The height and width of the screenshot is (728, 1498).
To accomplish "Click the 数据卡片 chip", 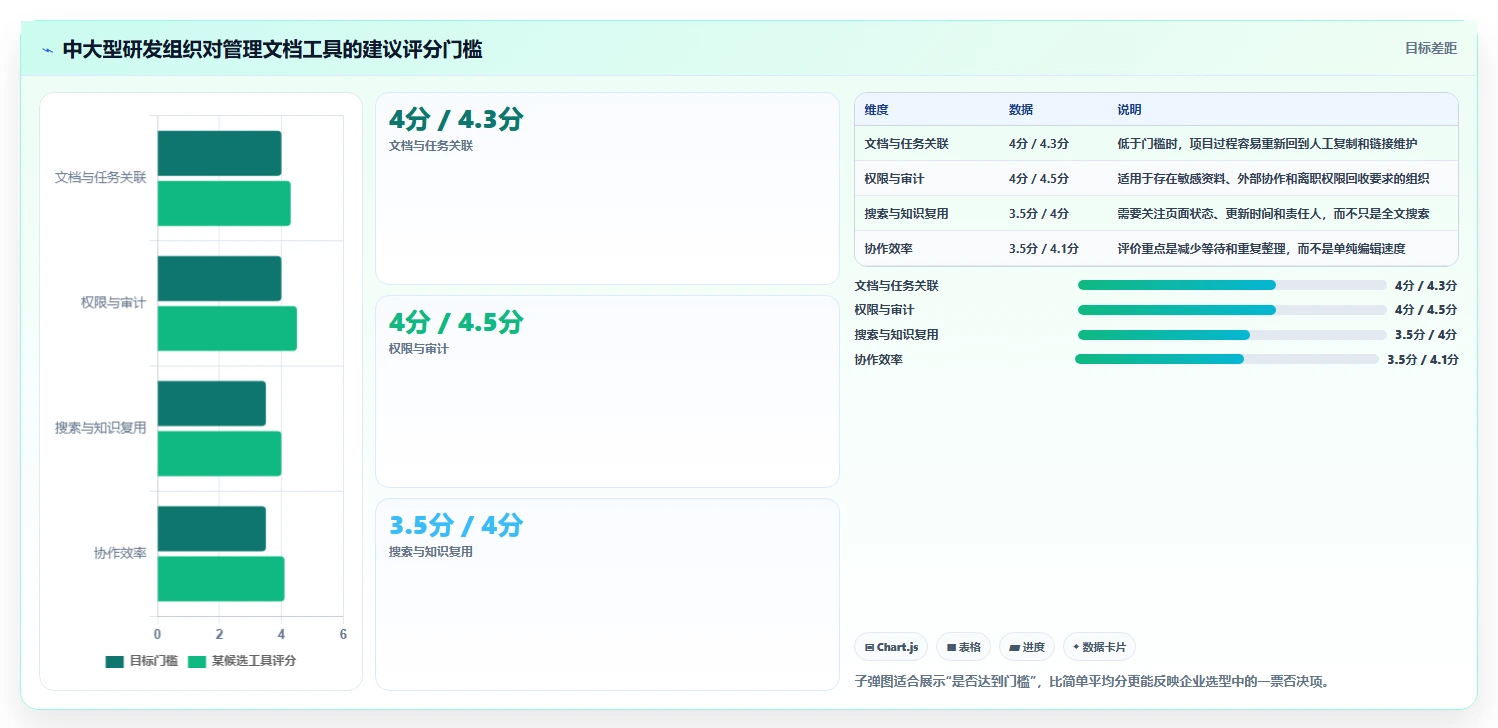I will pyautogui.click(x=1099, y=647).
